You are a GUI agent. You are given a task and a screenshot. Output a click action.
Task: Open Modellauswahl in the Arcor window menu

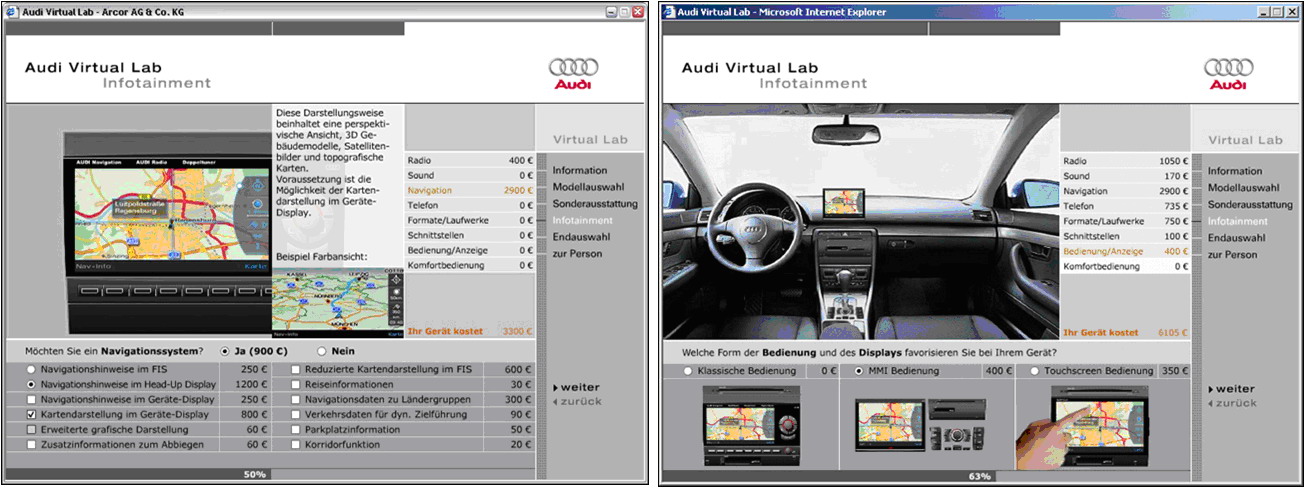point(588,187)
